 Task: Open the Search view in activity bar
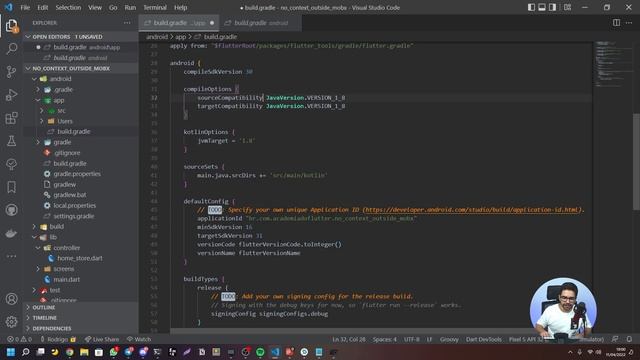point(11,49)
